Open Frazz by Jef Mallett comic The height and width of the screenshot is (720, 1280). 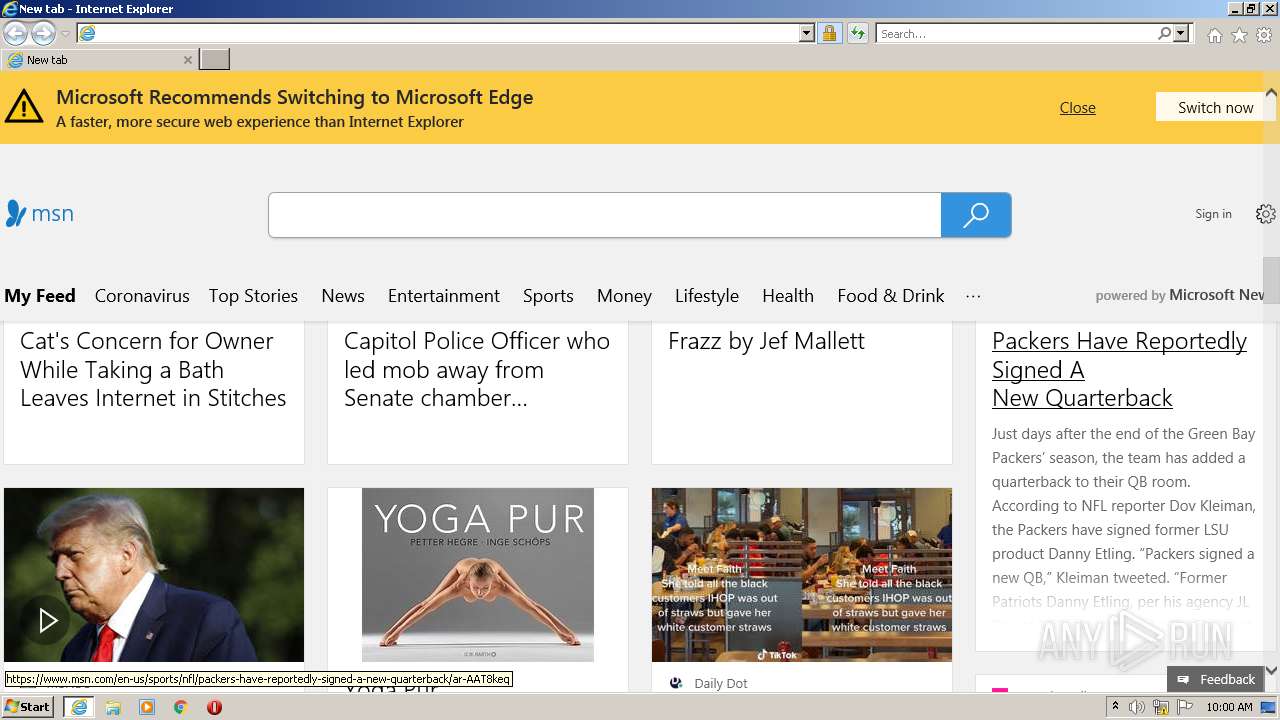coord(766,341)
